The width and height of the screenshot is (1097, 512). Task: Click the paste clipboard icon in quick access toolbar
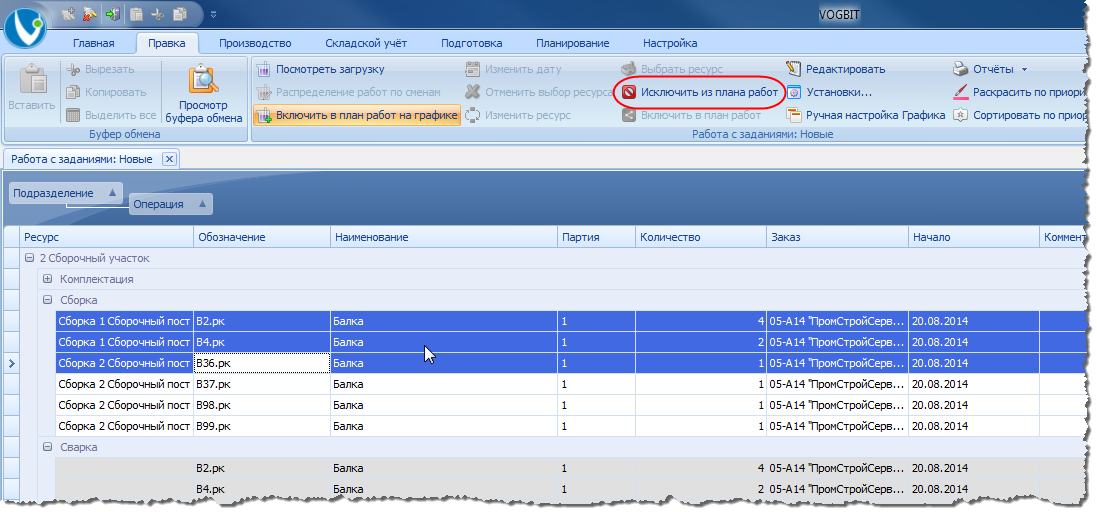pos(136,13)
